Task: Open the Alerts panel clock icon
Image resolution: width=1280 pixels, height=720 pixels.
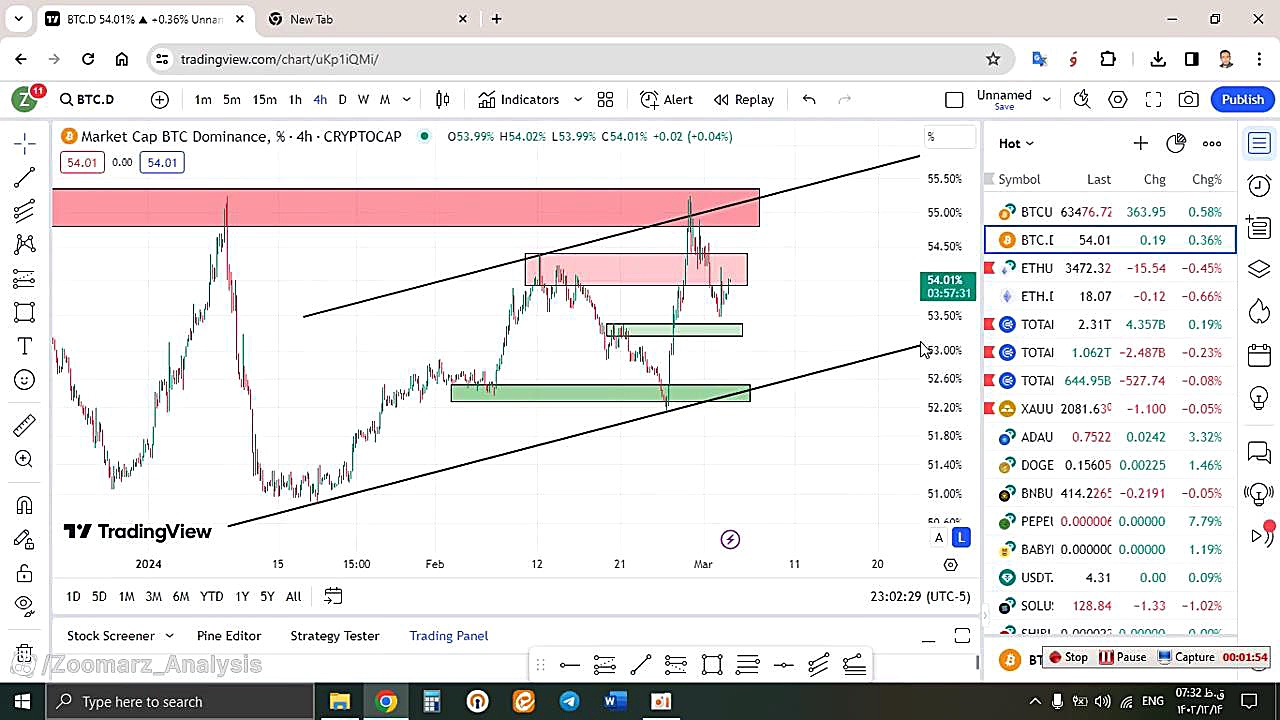Action: 1259,185
